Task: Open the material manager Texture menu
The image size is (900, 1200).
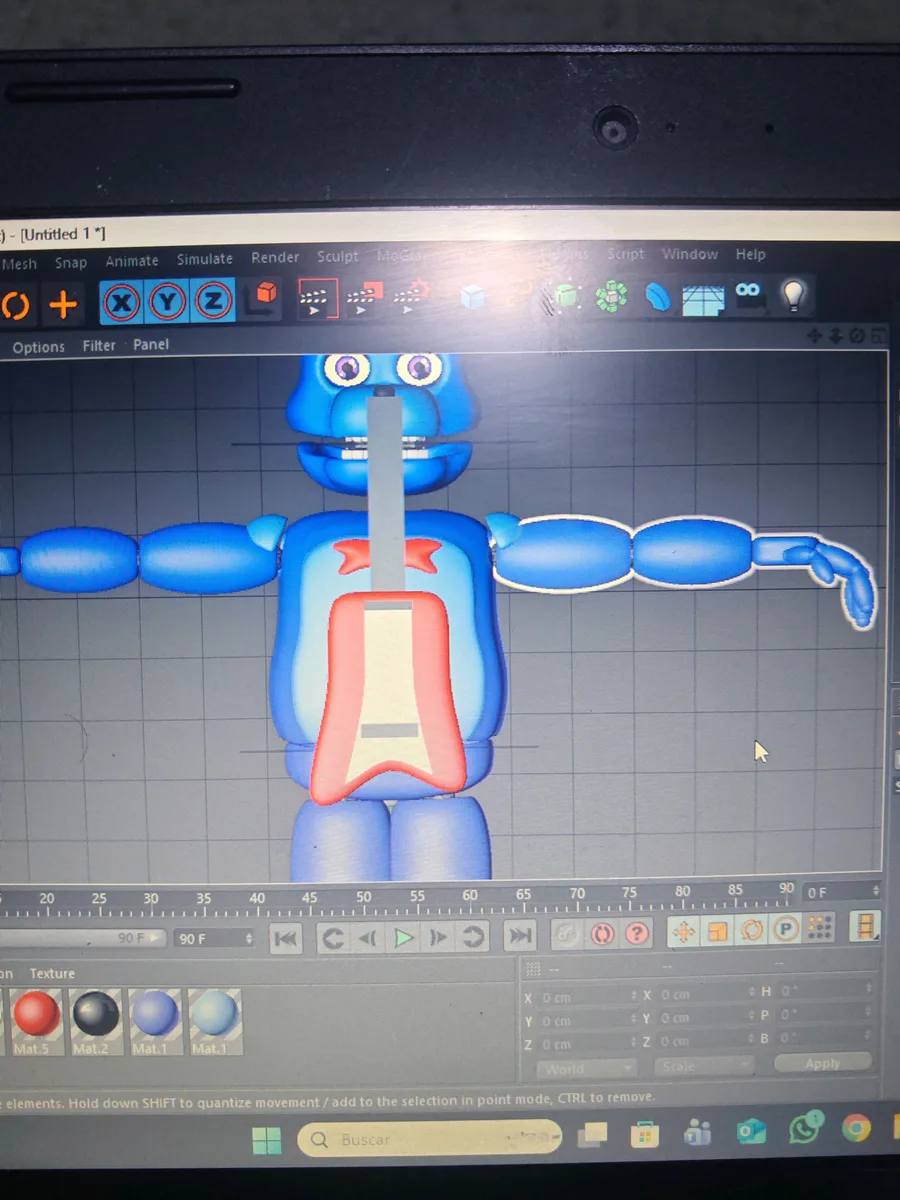Action: point(52,973)
